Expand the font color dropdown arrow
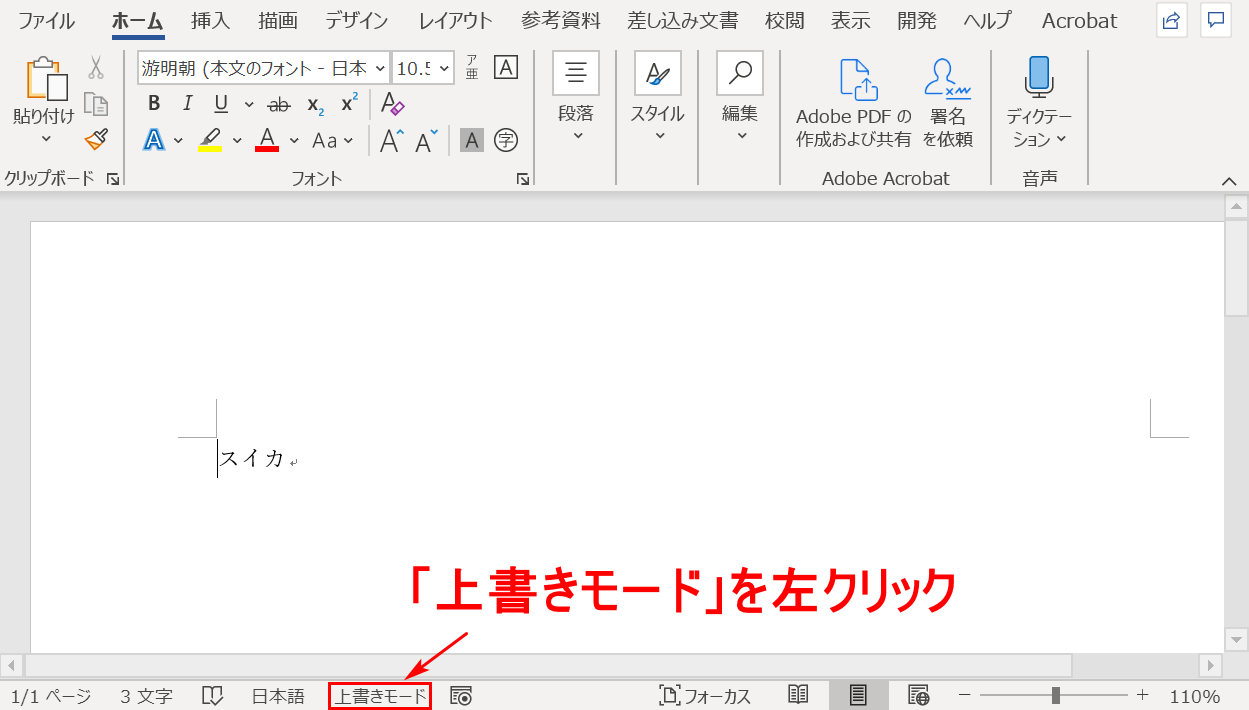 click(x=295, y=141)
